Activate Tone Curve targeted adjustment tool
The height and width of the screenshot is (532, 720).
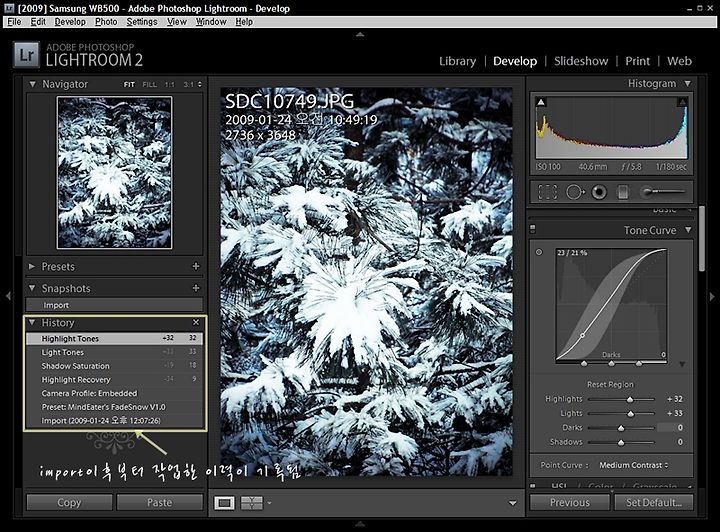pos(539,252)
